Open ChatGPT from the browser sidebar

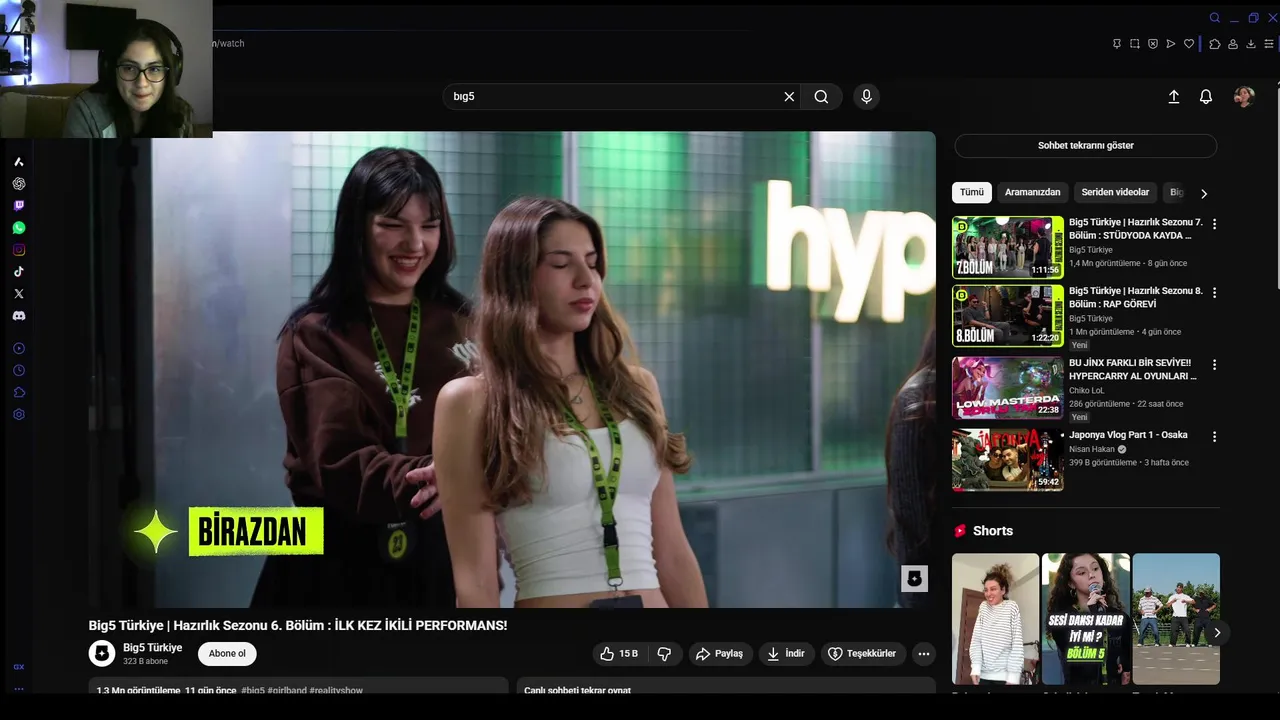coord(18,184)
